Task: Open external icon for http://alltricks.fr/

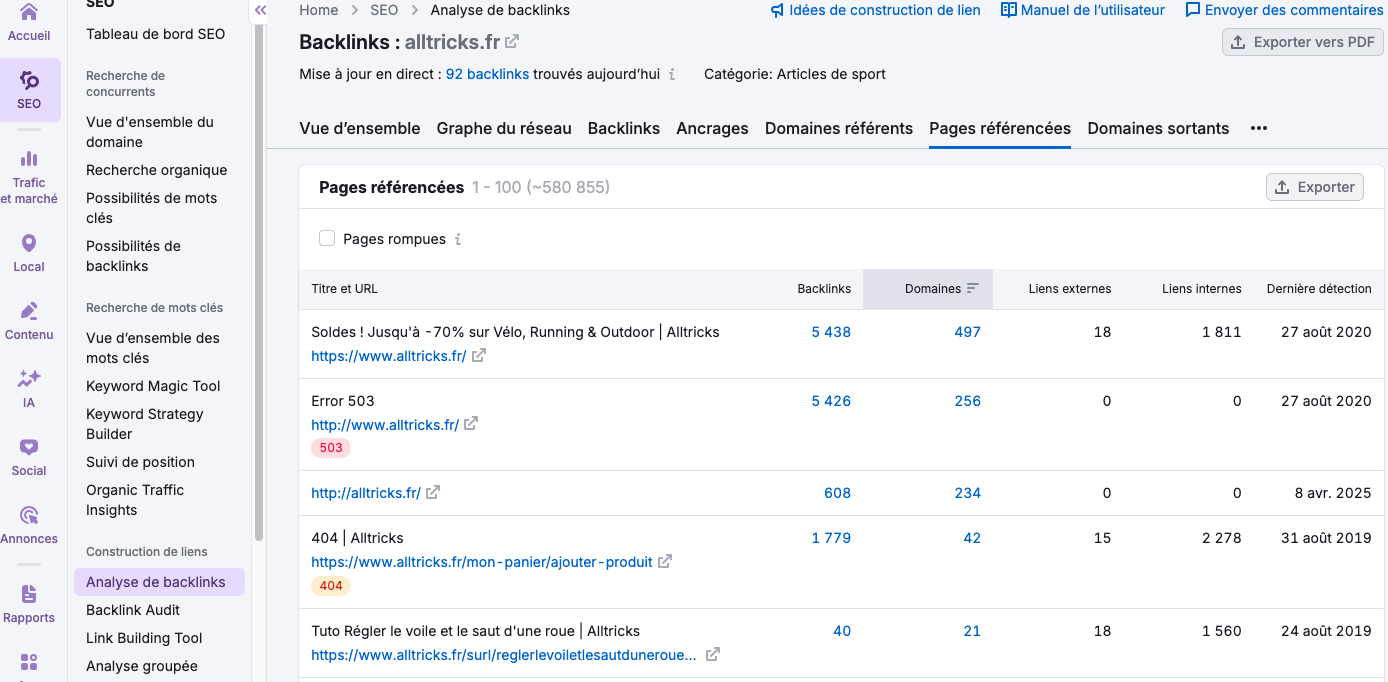Action: 433,492
